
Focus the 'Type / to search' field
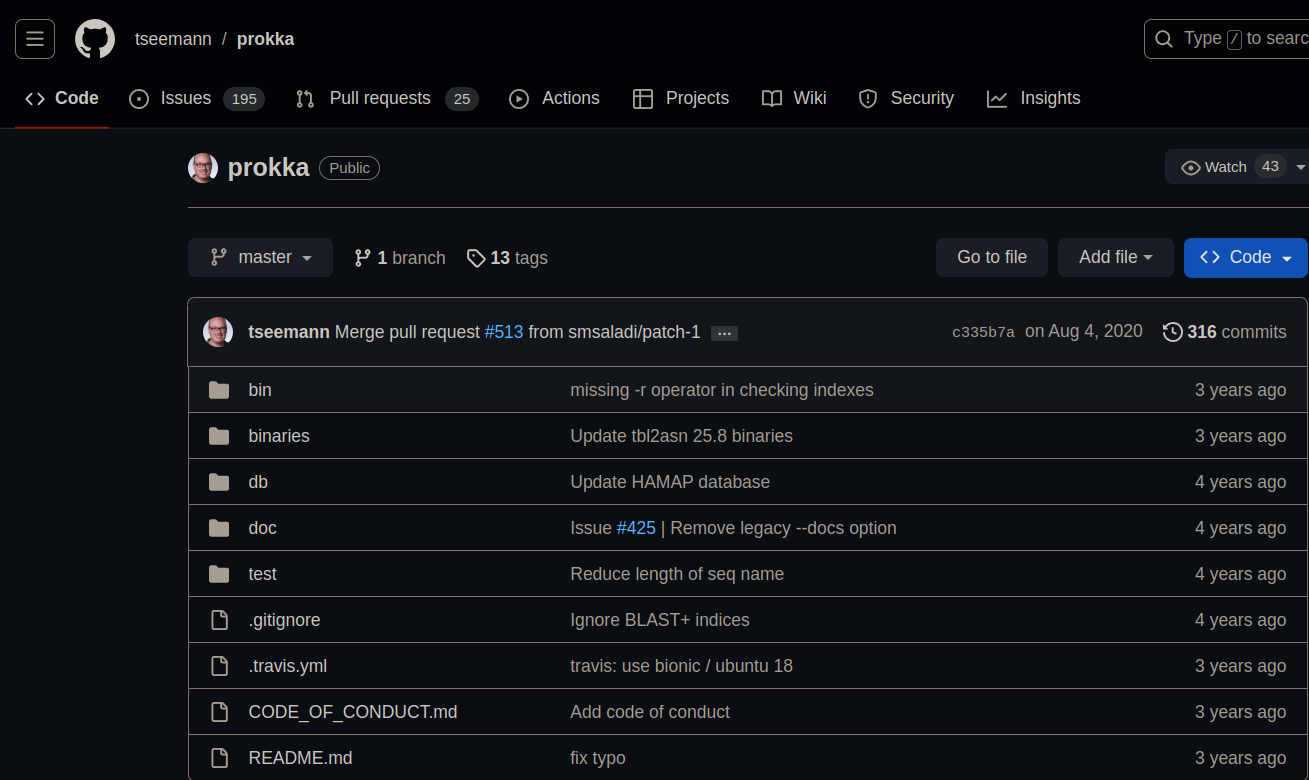1227,39
